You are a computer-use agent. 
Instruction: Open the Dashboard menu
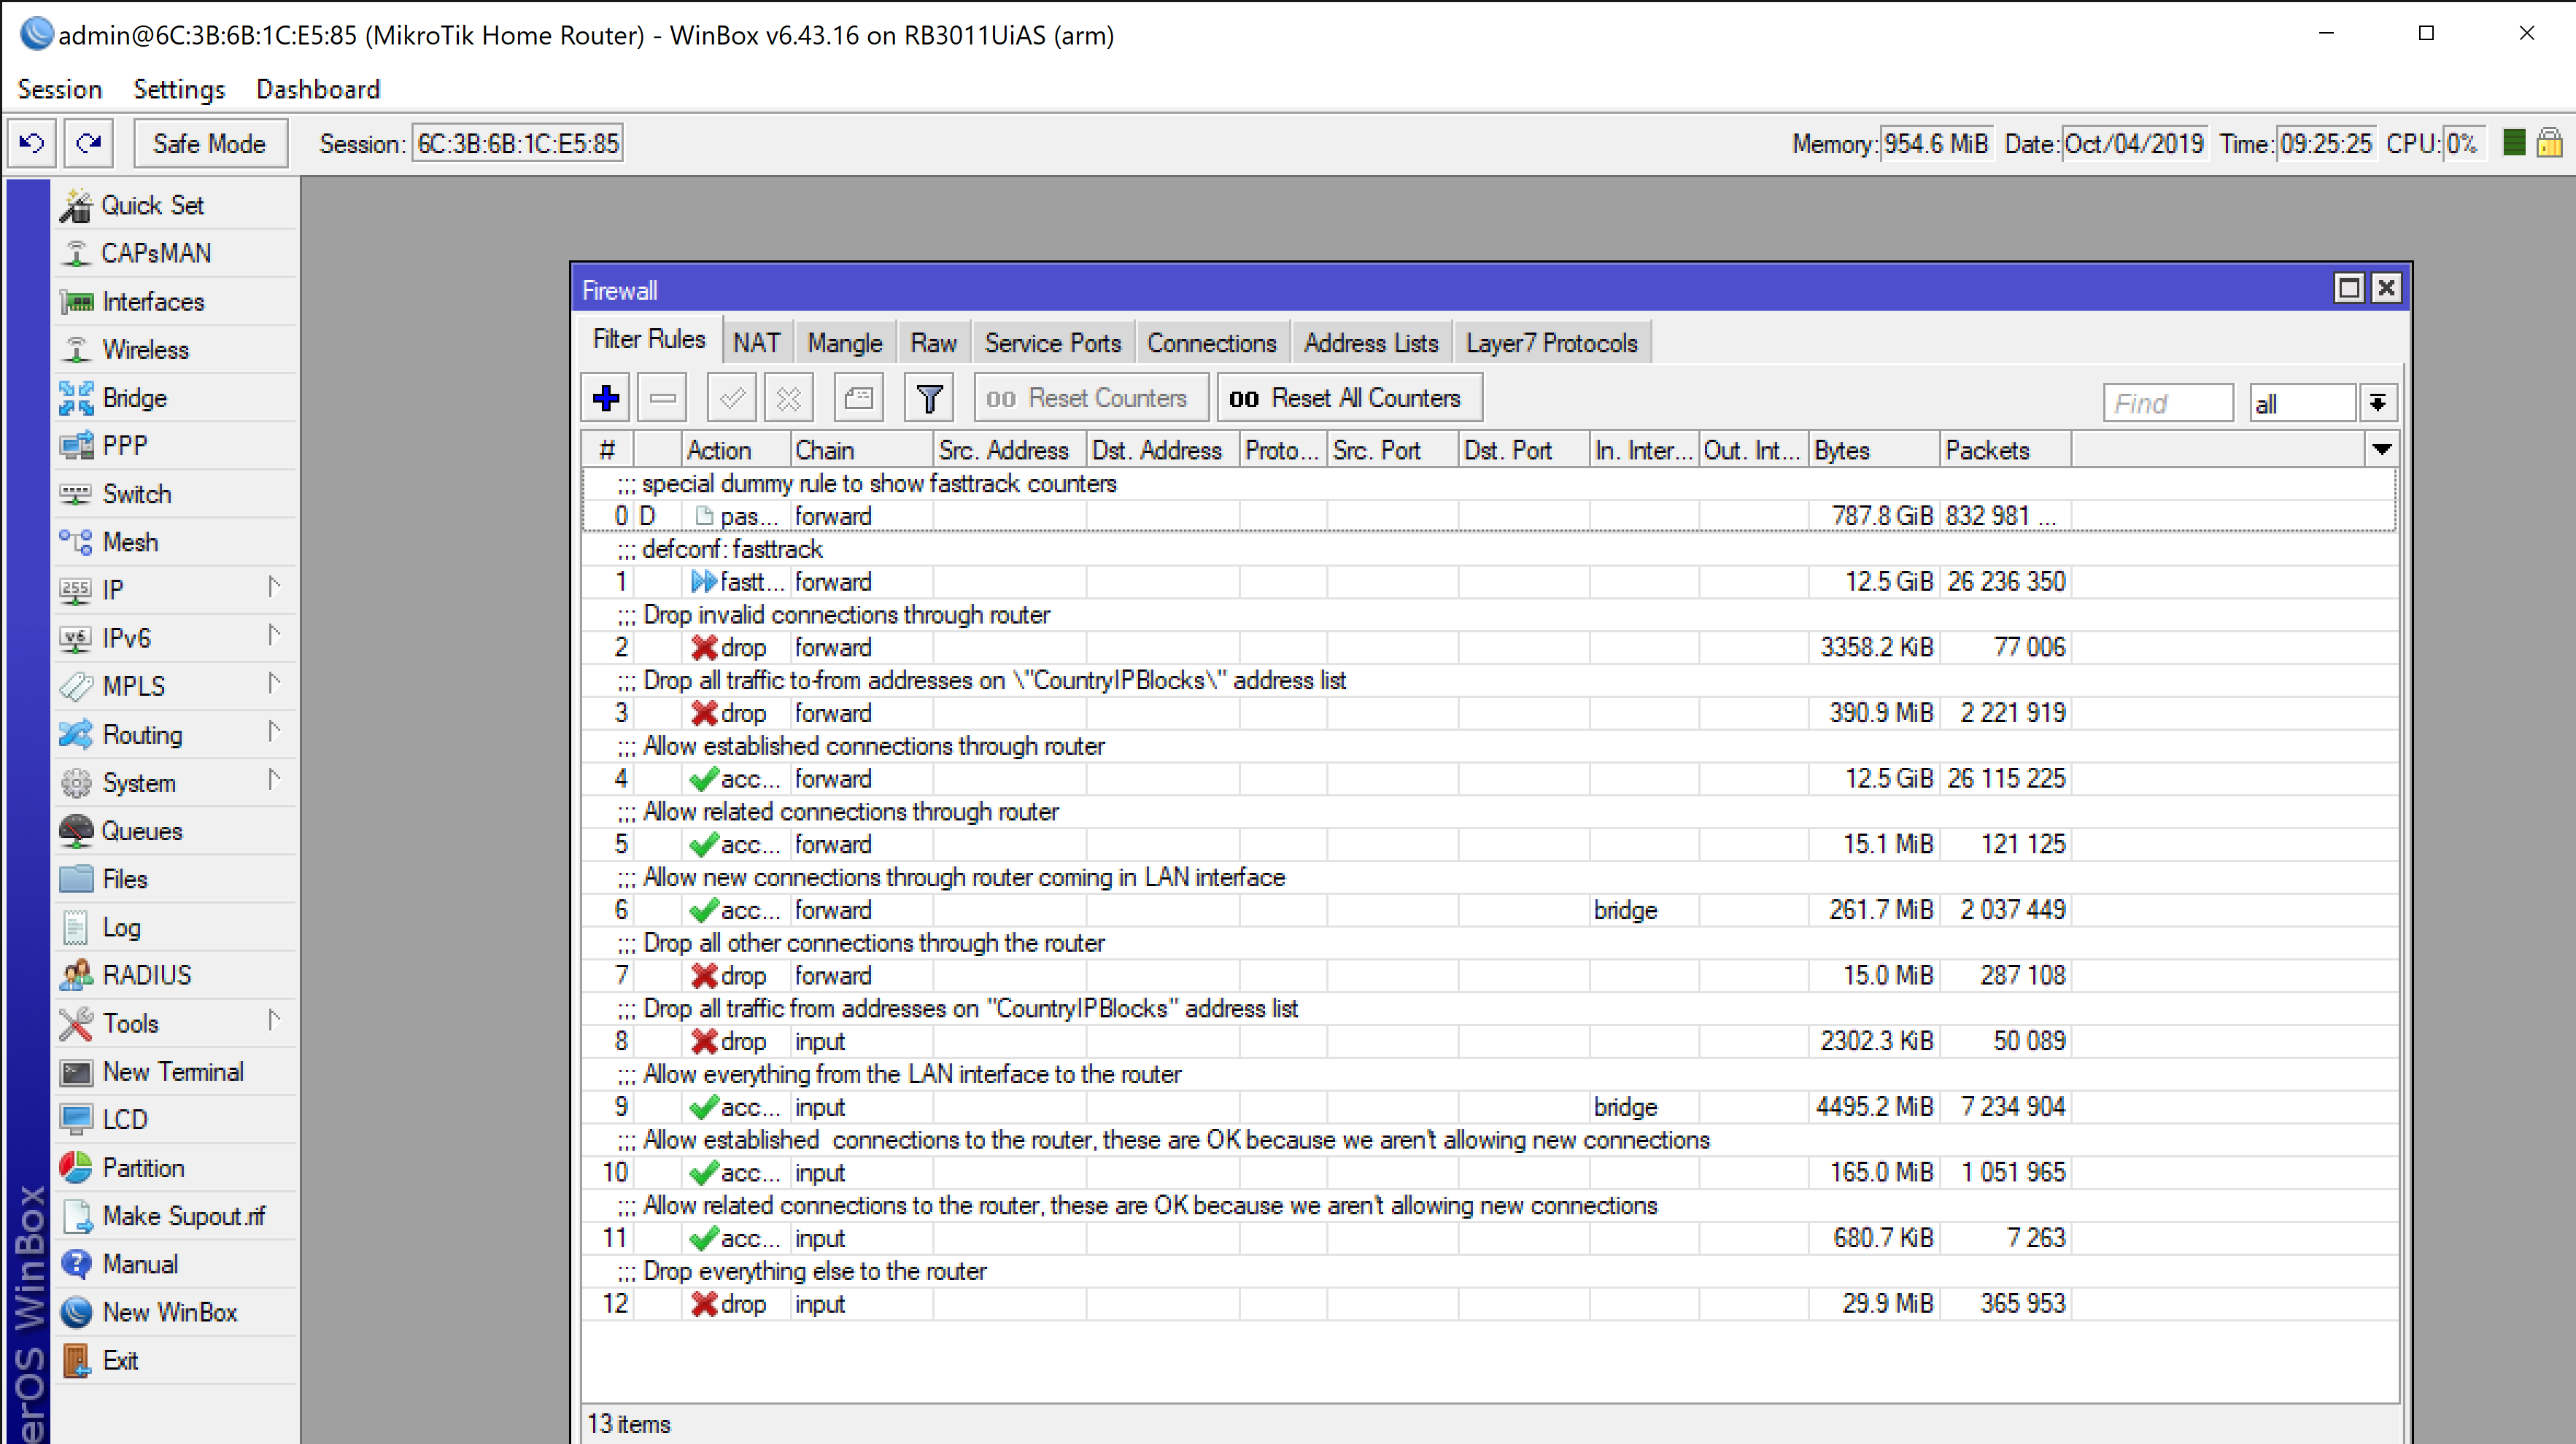tap(318, 89)
